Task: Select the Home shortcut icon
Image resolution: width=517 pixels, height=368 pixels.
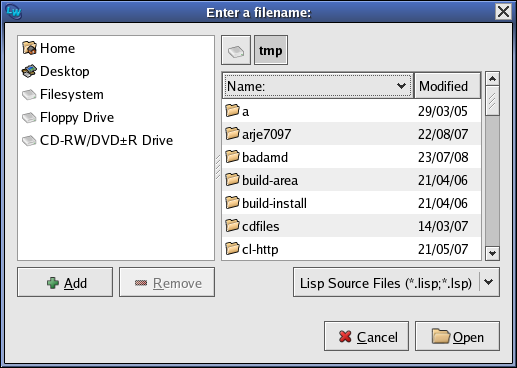Action: point(29,48)
